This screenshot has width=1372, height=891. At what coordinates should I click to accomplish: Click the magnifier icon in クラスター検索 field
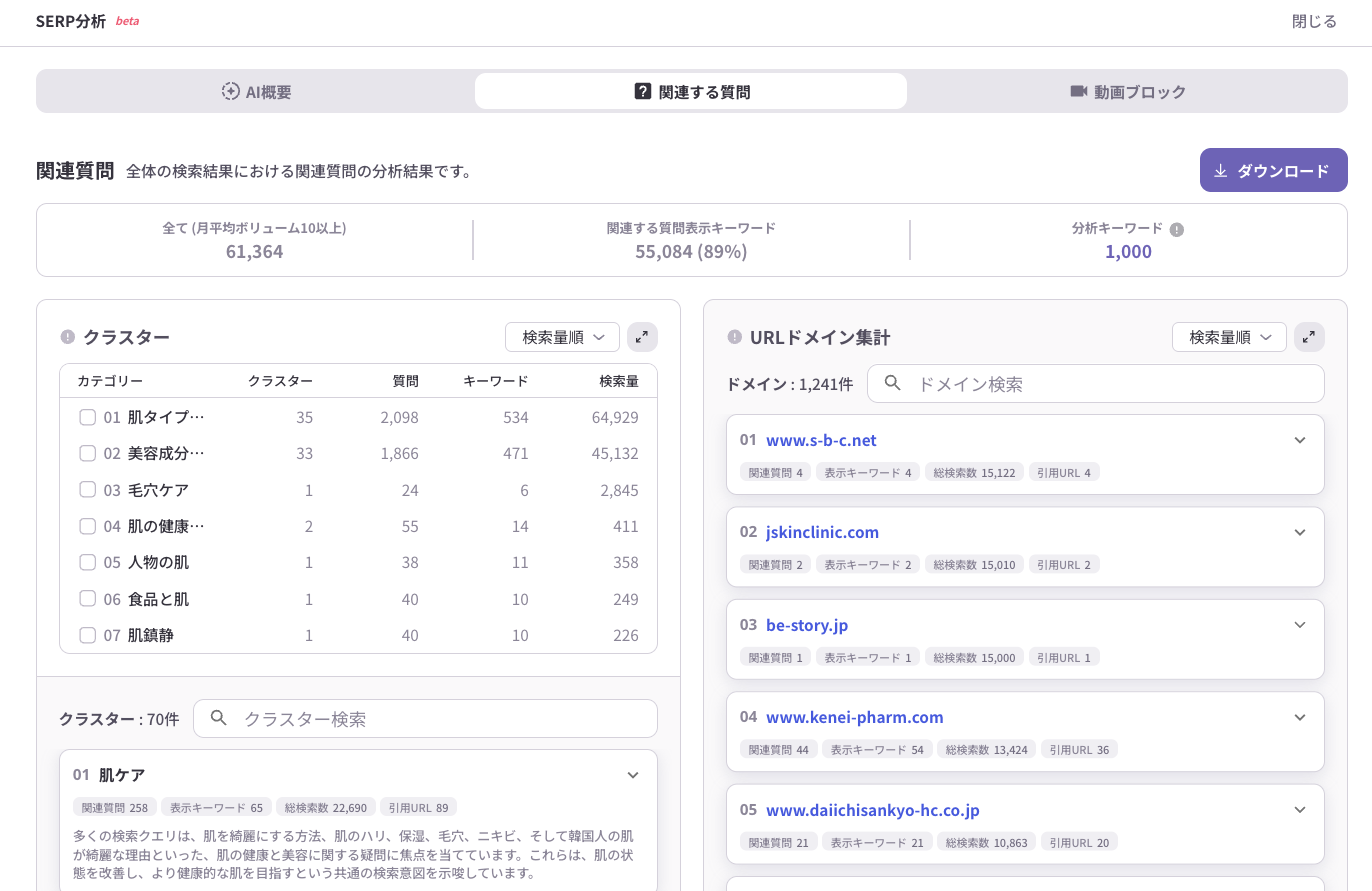tap(219, 718)
